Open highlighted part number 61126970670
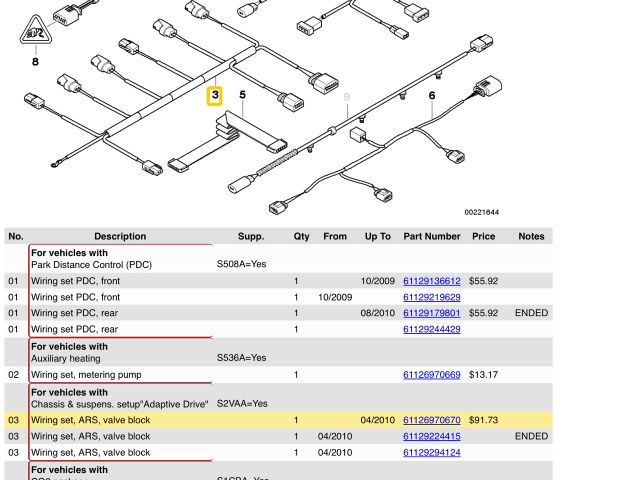Viewport: 640px width, 480px height. 431,421
